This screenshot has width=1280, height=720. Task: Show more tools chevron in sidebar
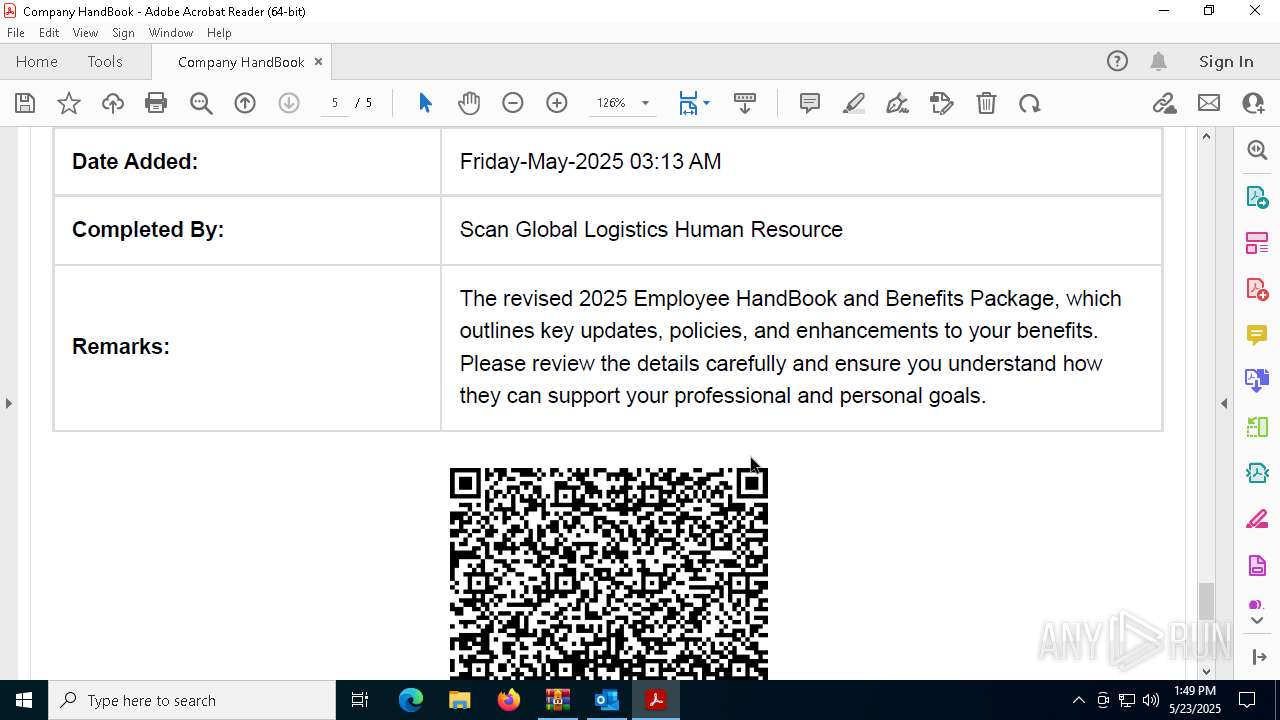(1257, 621)
